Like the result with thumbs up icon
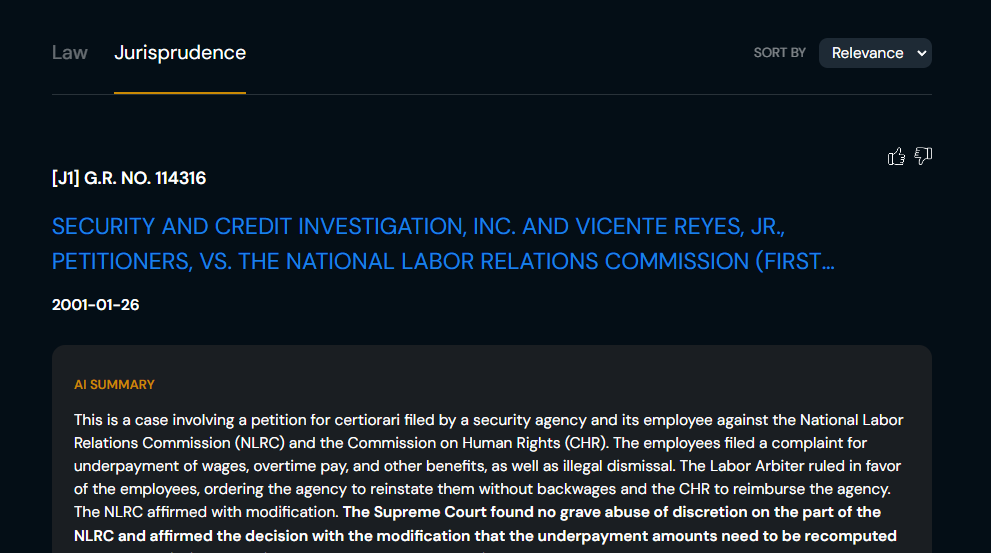 click(896, 156)
